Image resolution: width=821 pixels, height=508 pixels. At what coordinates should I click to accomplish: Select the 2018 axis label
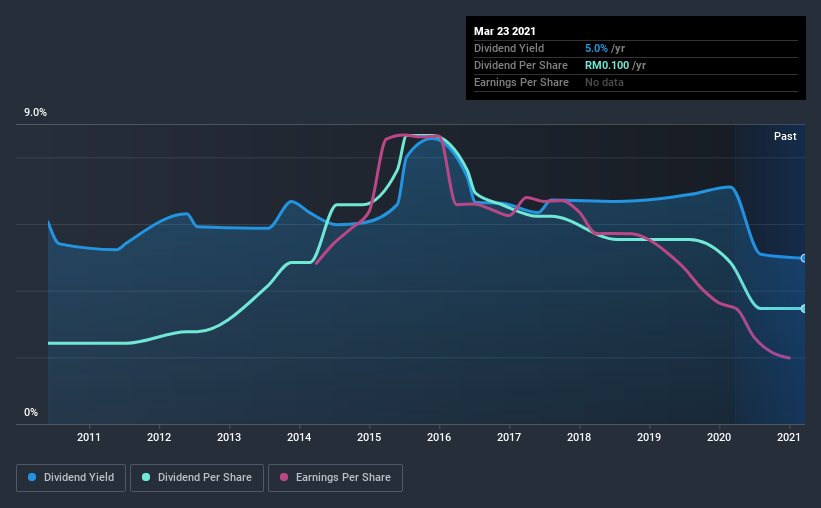(x=579, y=437)
